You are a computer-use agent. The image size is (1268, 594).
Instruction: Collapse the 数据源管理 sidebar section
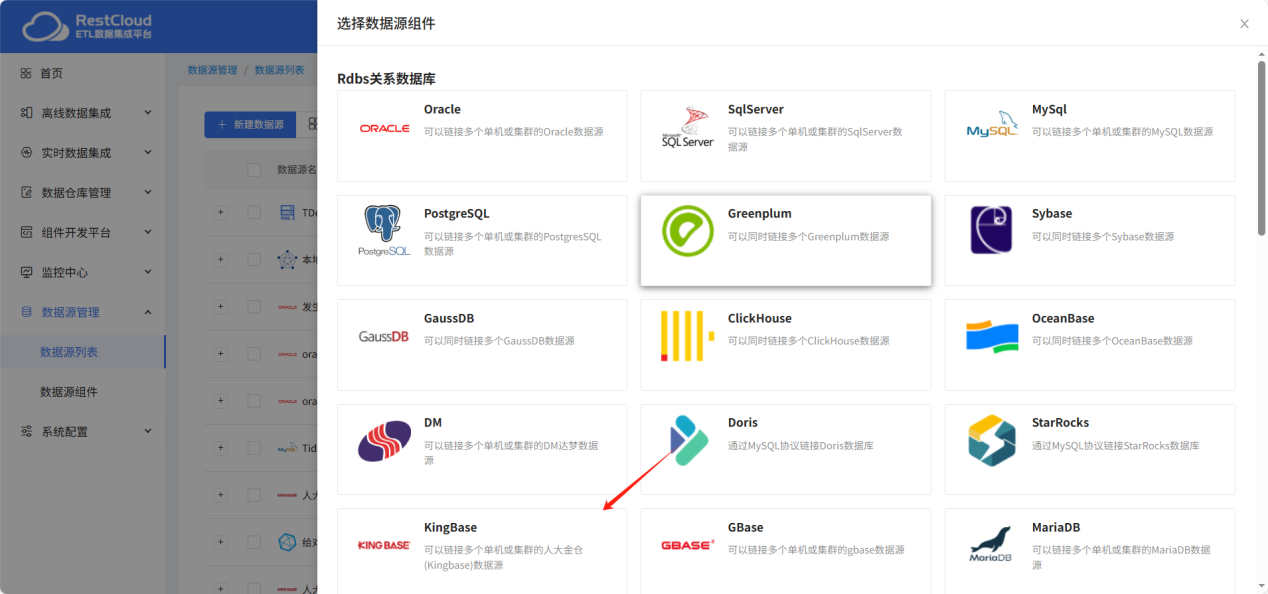click(83, 311)
